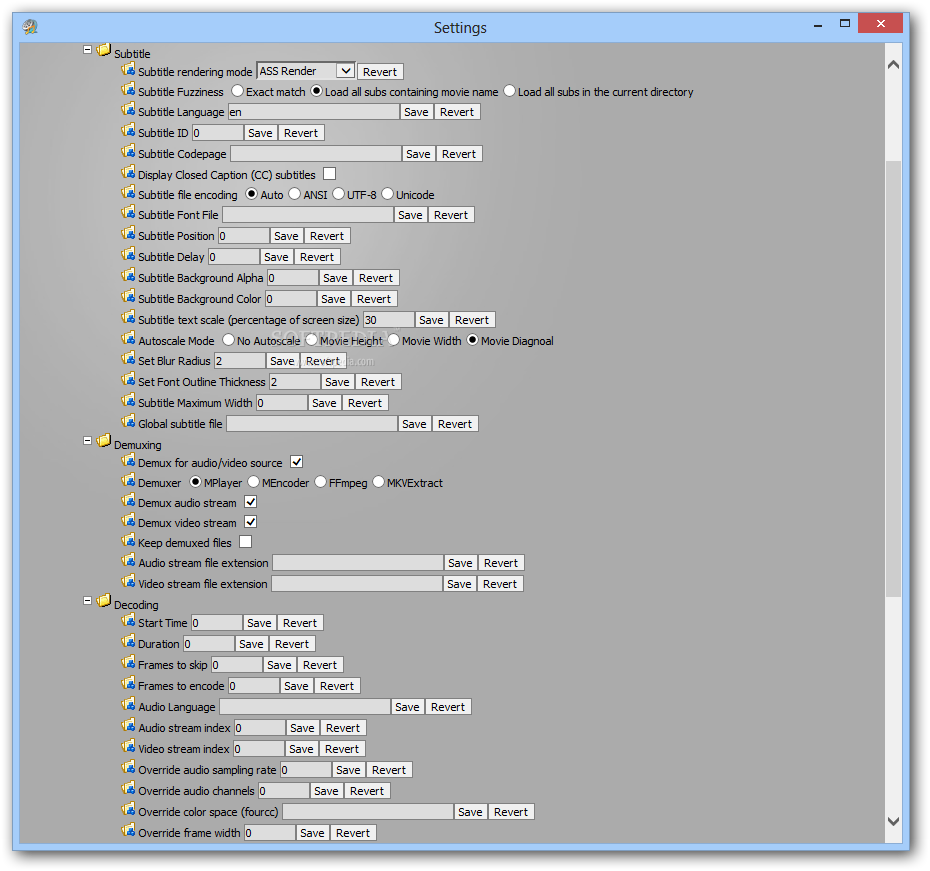Click the Subtitle Background Color input field

coord(291,299)
